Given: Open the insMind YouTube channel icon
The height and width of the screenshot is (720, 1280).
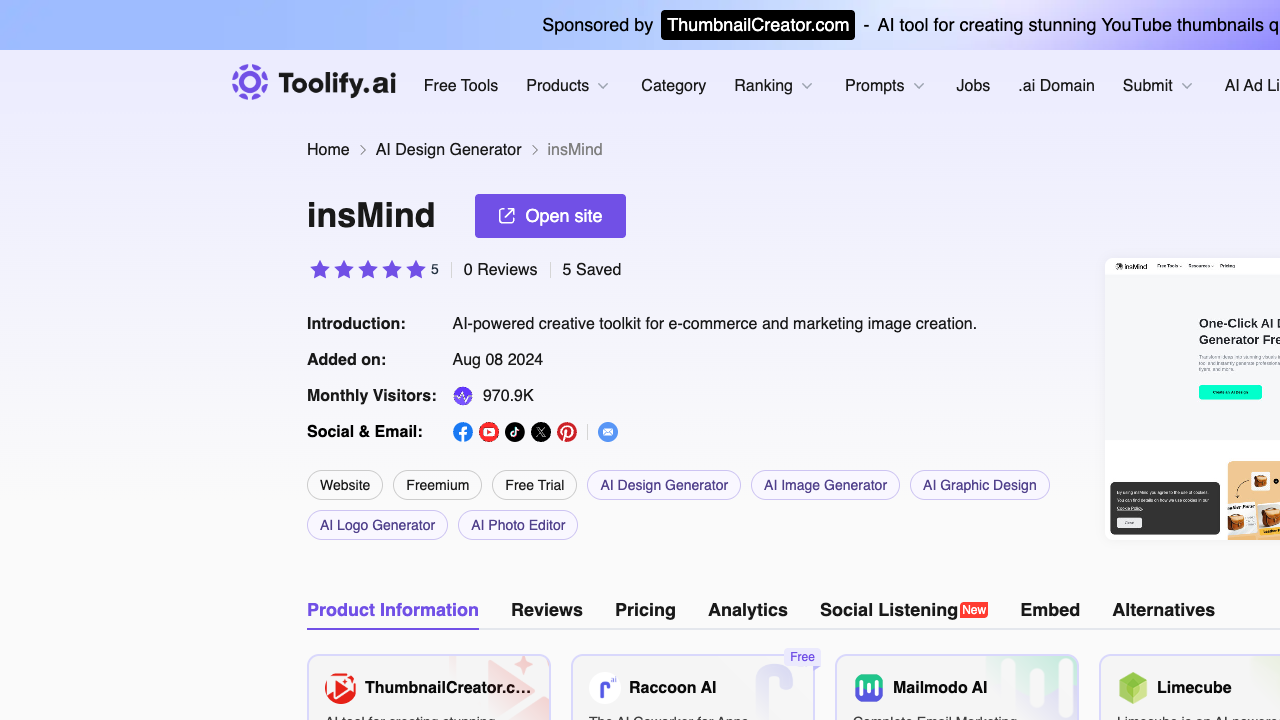Looking at the screenshot, I should pos(489,432).
